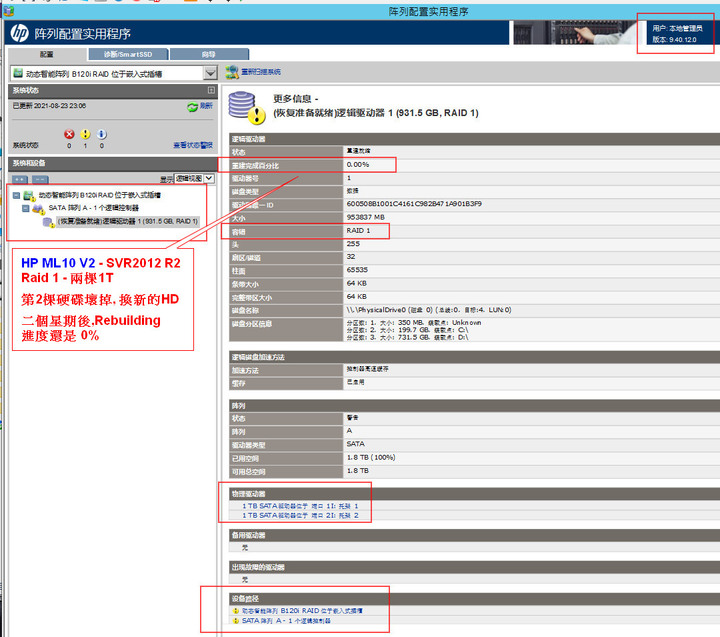
Task: Click the version 9.40.12.0 text
Action: tap(674, 39)
